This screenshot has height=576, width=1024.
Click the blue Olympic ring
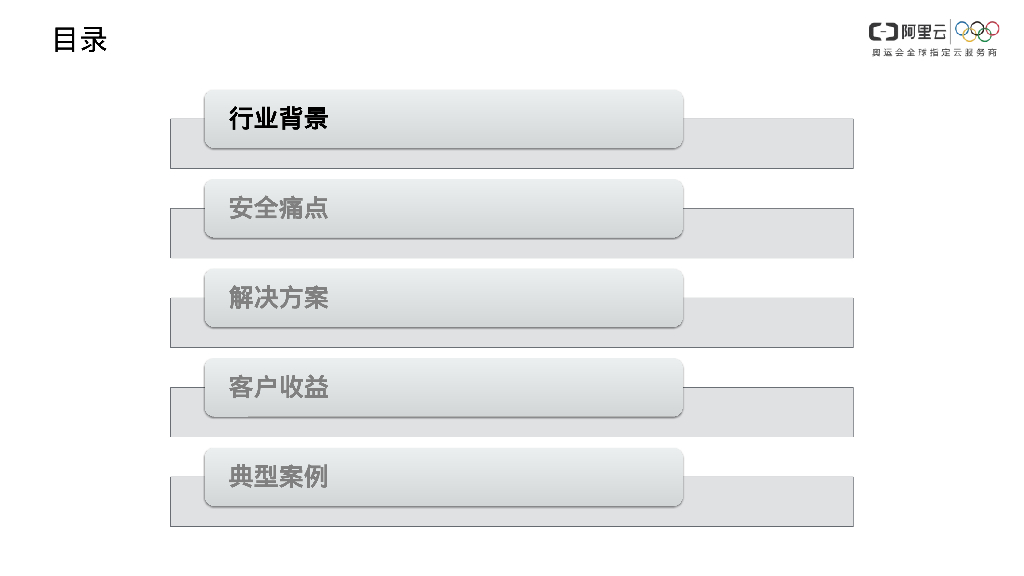click(963, 28)
